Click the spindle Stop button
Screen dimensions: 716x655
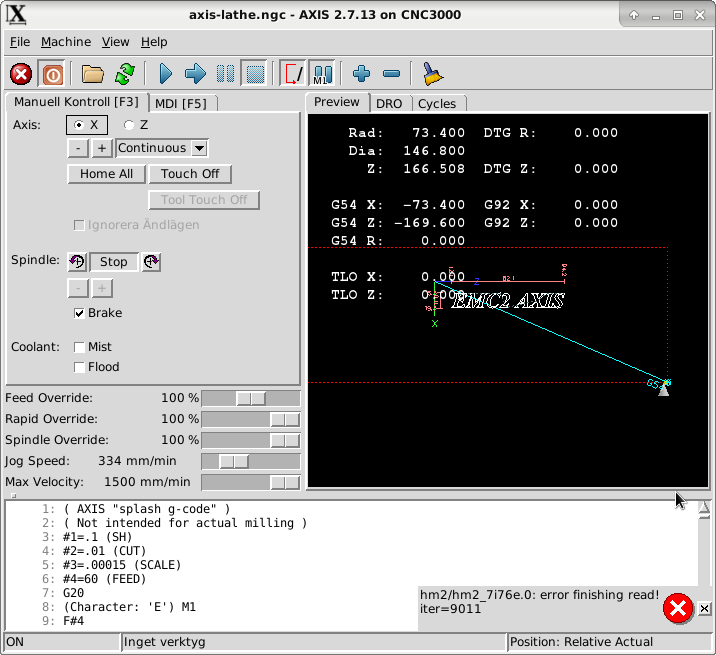click(x=114, y=262)
